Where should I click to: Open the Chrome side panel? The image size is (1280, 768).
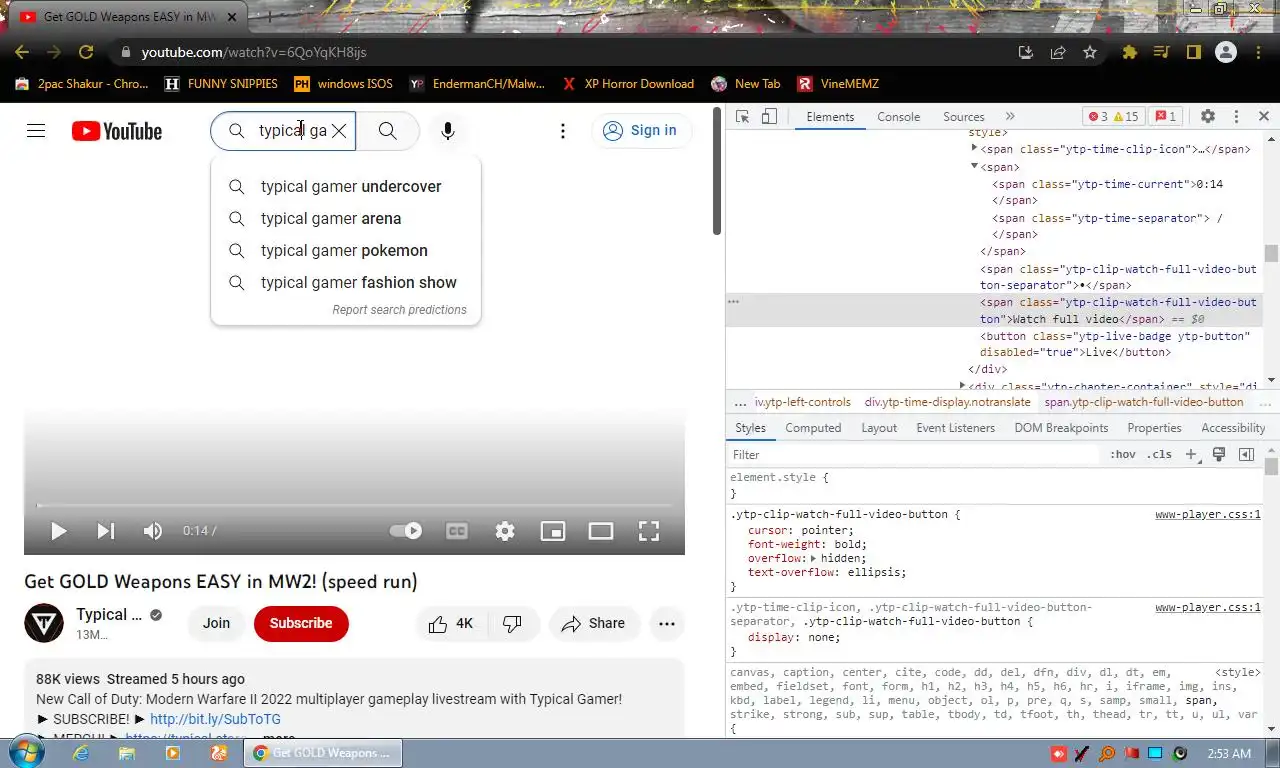[1193, 52]
